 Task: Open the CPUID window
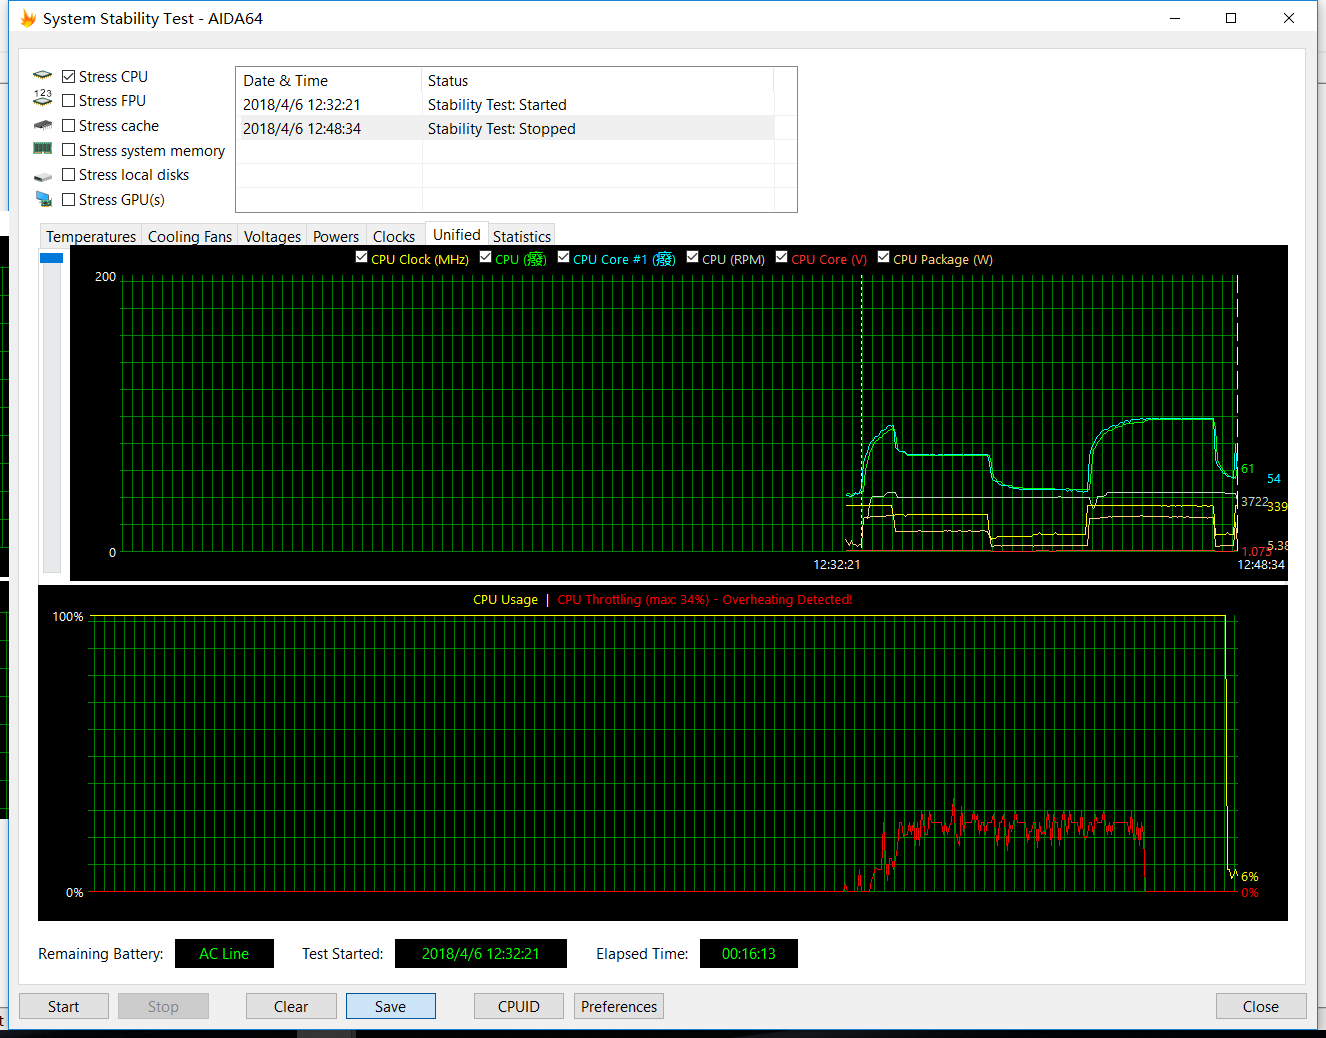tap(519, 1006)
